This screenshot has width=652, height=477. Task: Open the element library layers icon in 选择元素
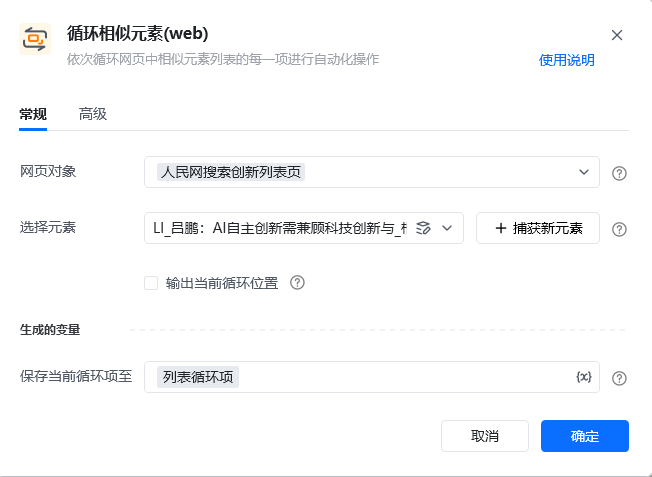click(423, 228)
